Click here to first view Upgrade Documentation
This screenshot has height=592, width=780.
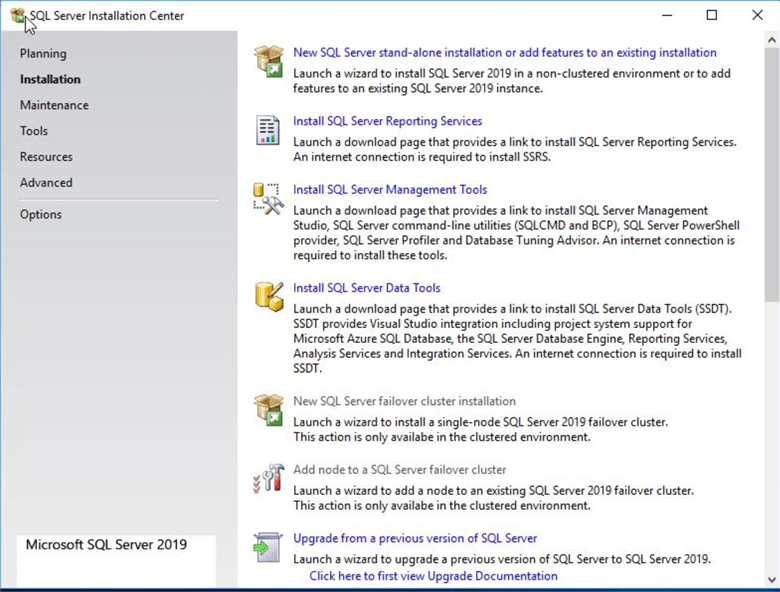click(433, 576)
